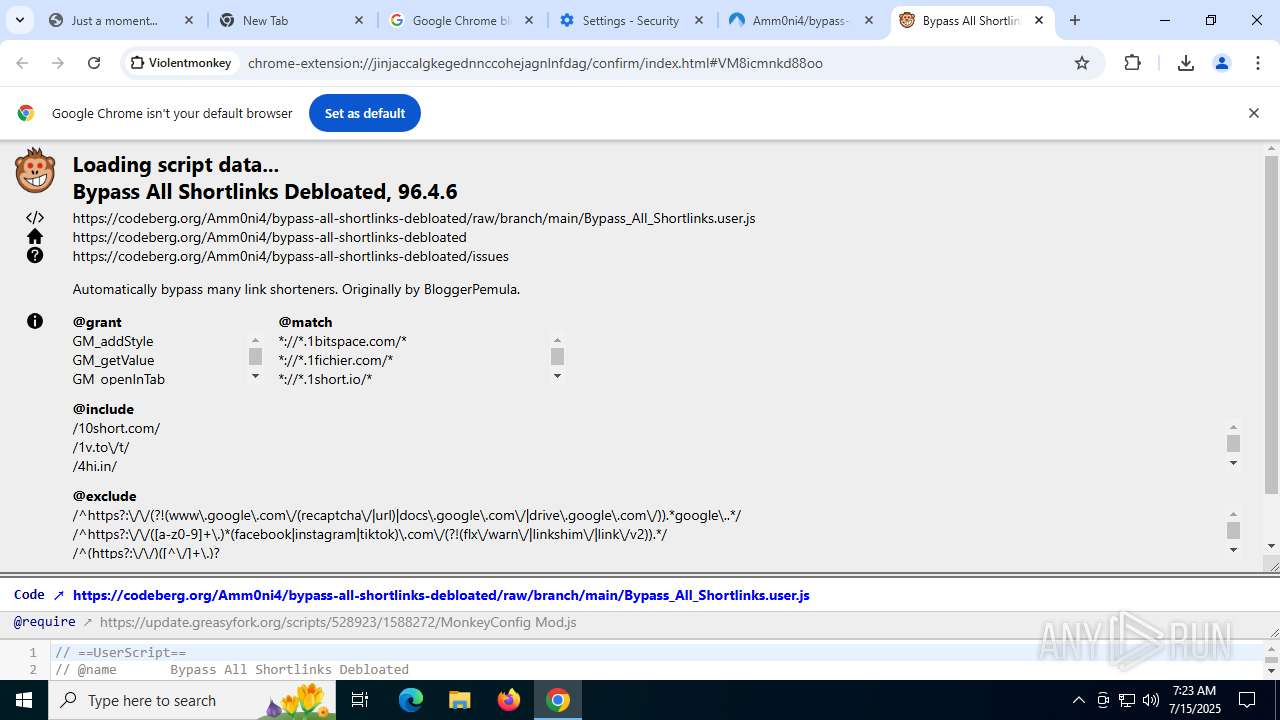
Task: Show hidden system tray icons
Action: point(1078,700)
